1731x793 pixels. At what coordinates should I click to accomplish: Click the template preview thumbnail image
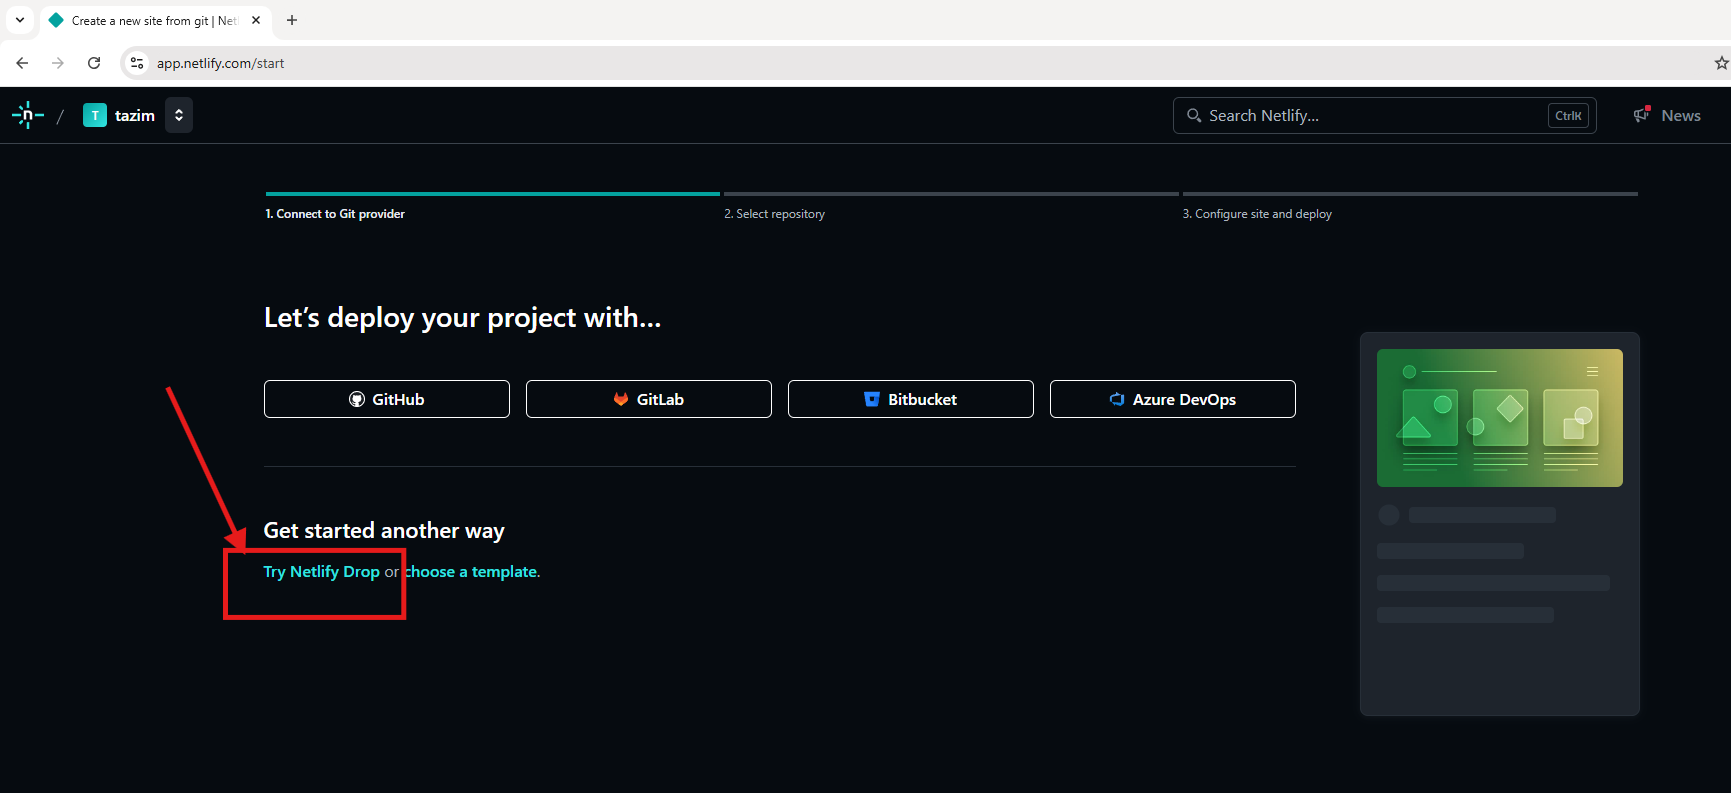[1499, 418]
